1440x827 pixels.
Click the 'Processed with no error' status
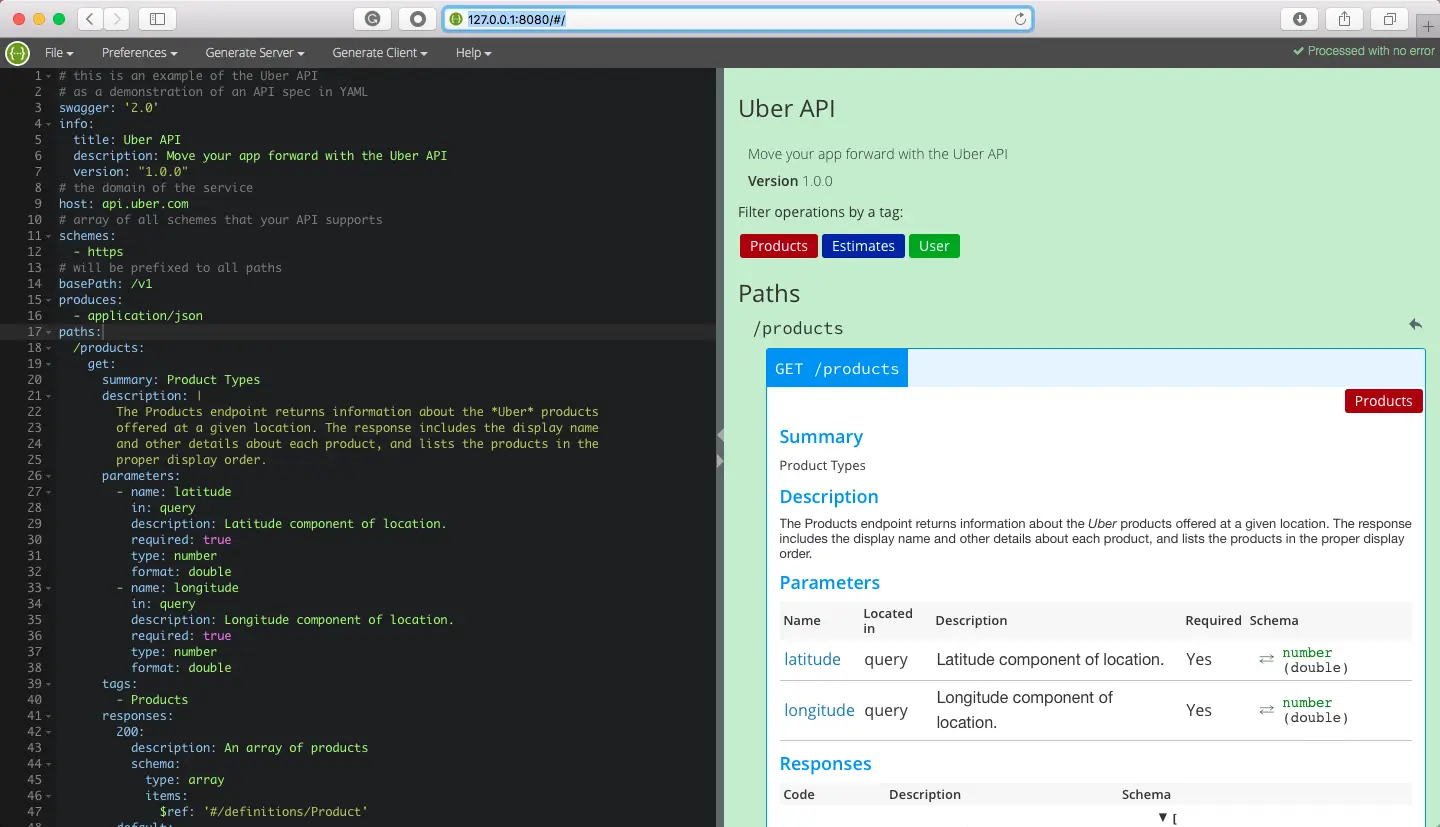tap(1364, 51)
